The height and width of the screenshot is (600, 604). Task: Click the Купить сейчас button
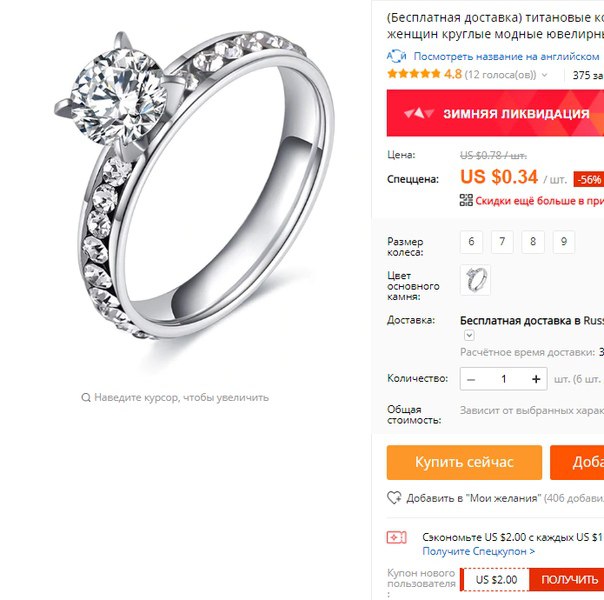(464, 462)
